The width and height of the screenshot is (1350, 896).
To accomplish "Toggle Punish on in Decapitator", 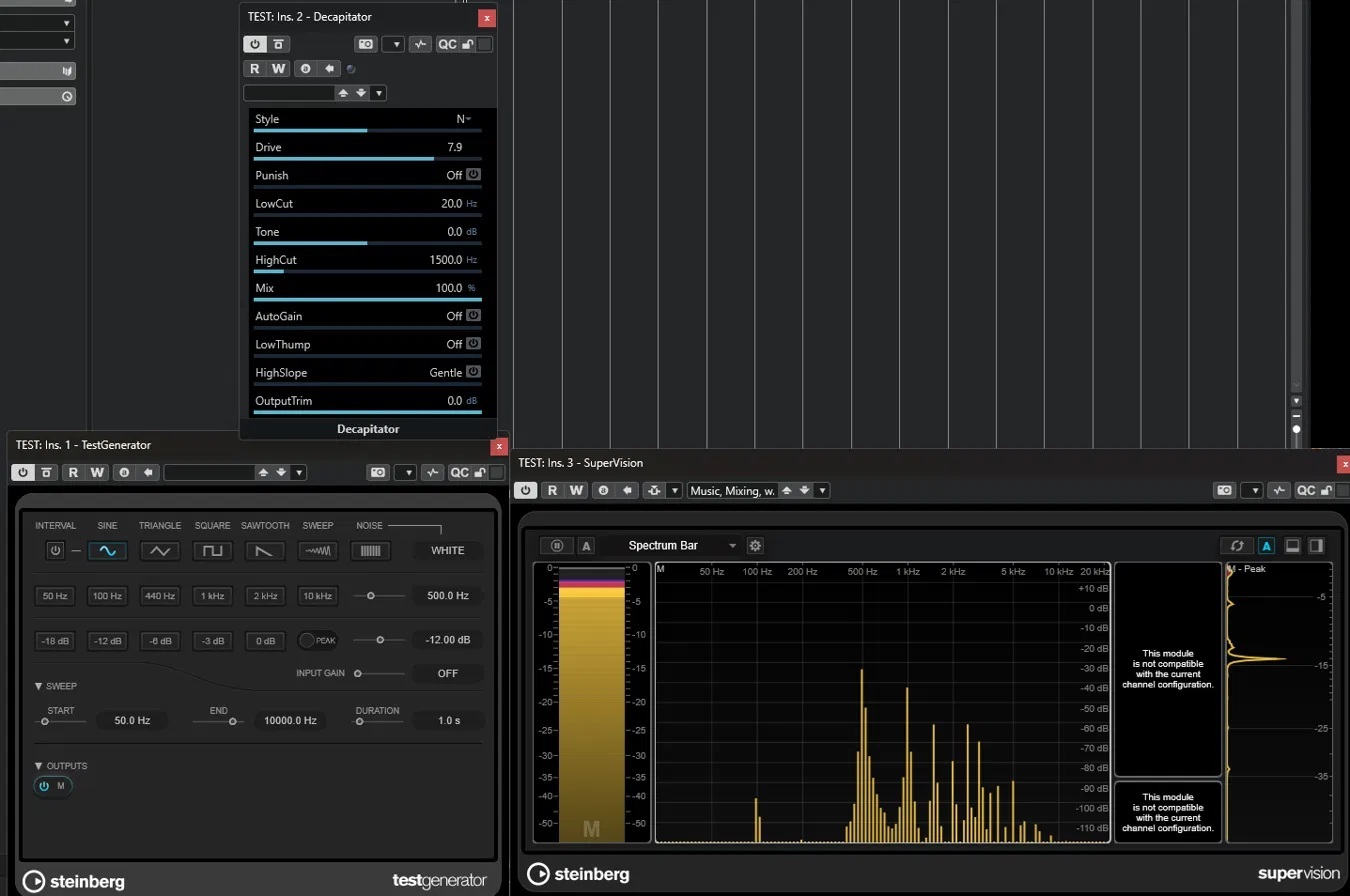I will [x=474, y=175].
